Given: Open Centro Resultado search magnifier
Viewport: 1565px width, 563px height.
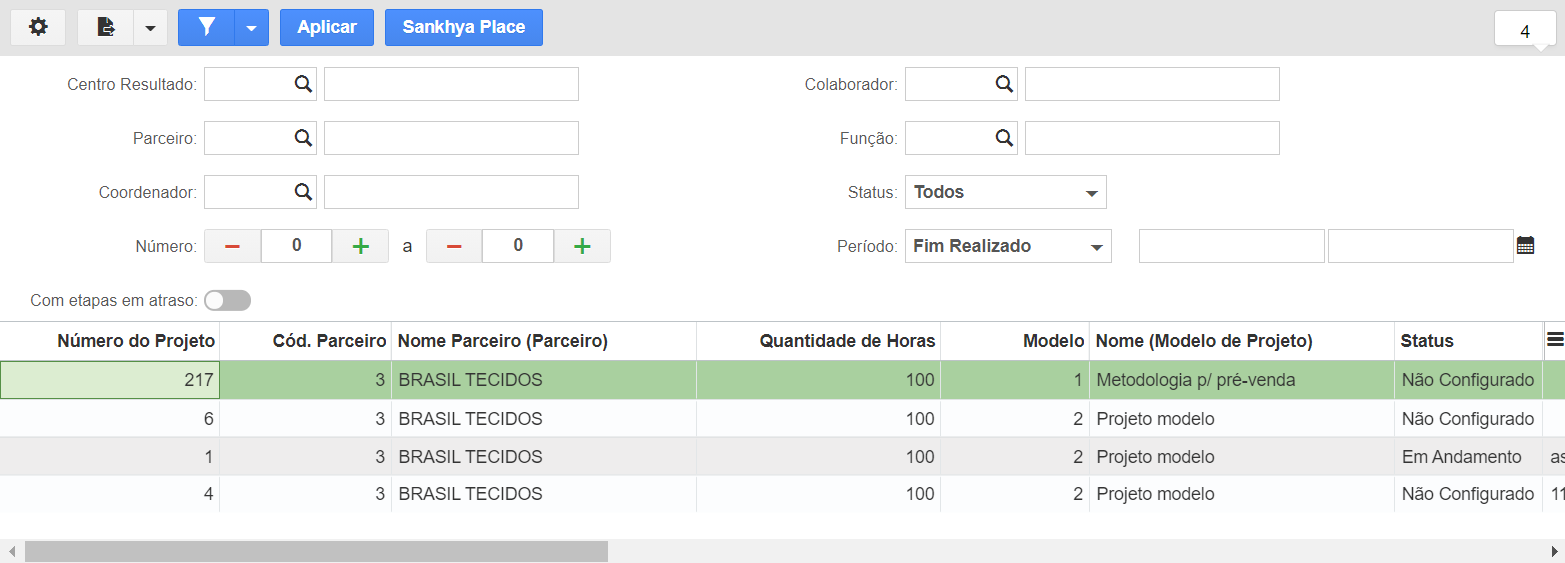Looking at the screenshot, I should pos(303,84).
